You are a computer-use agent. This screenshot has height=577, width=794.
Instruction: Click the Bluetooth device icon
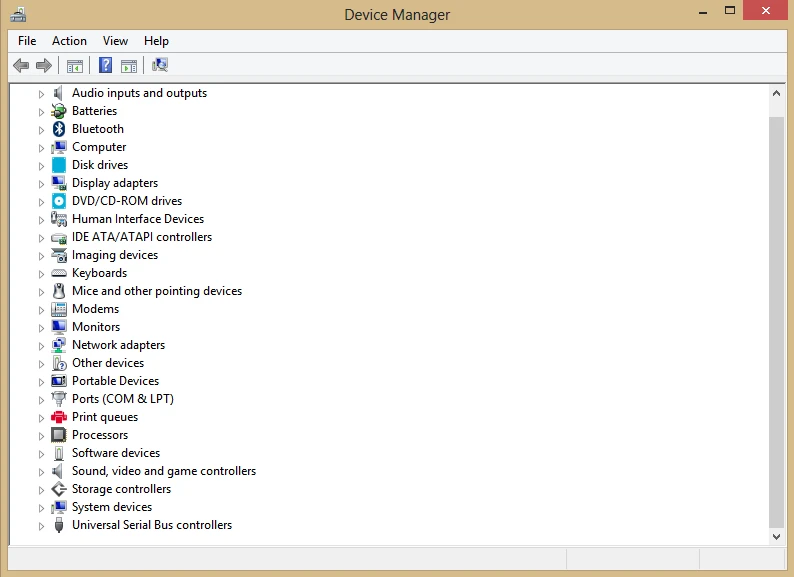point(59,129)
